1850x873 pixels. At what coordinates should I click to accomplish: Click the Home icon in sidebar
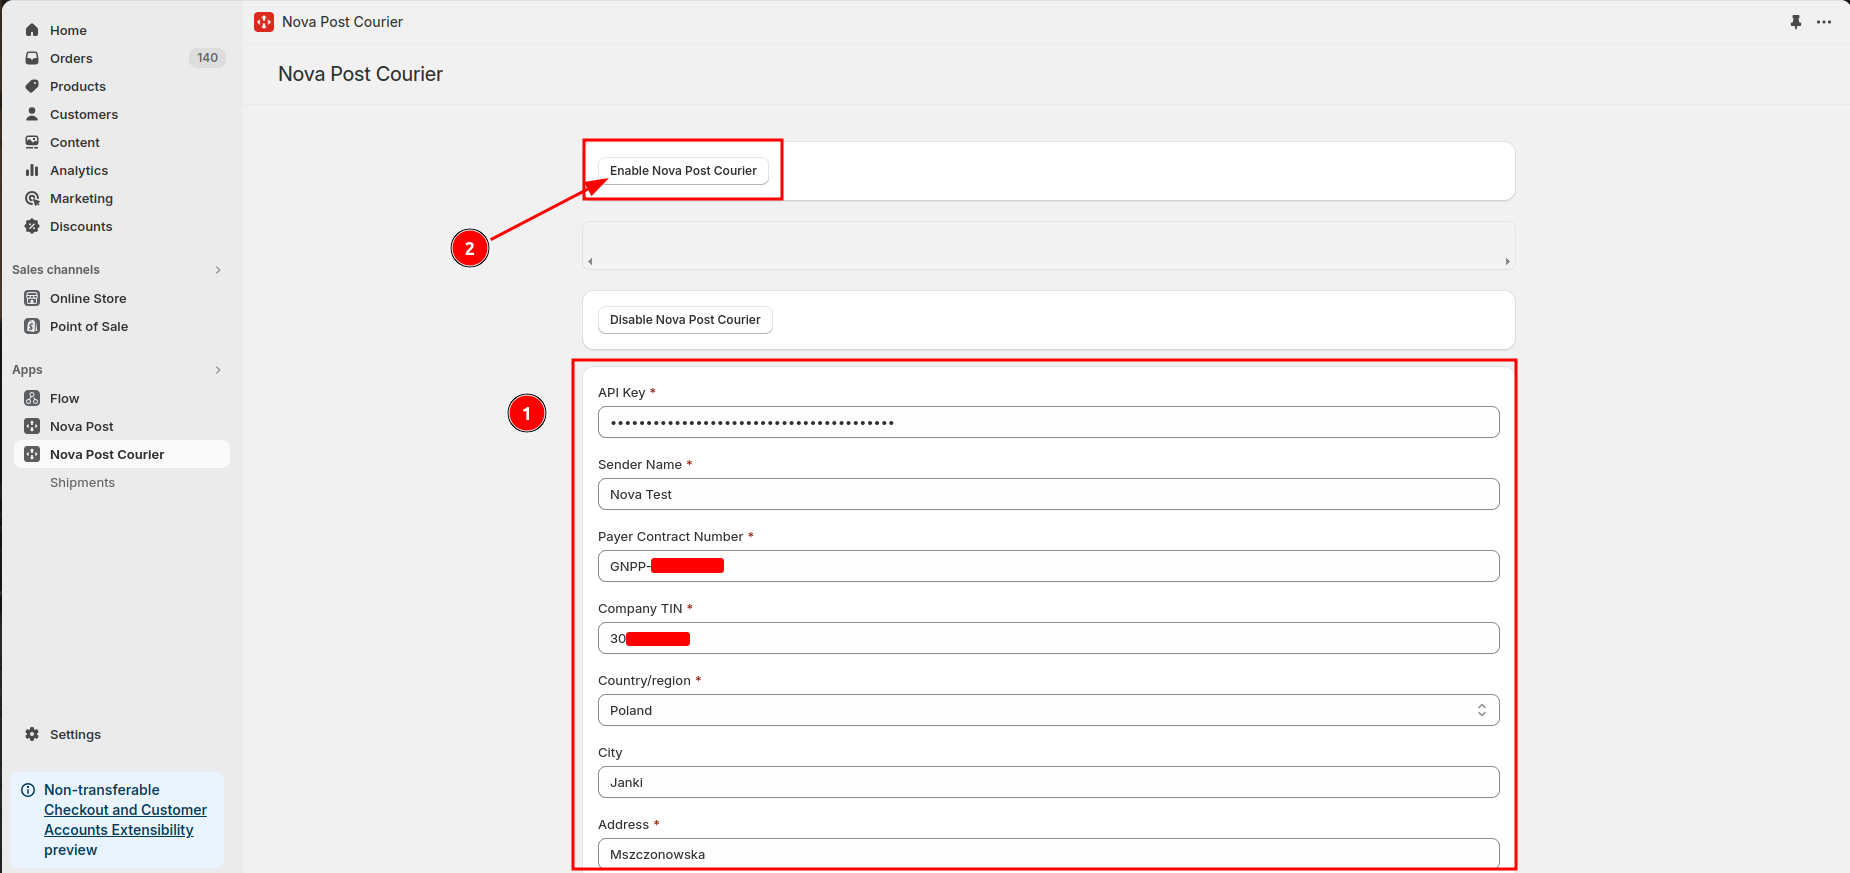click(x=32, y=30)
